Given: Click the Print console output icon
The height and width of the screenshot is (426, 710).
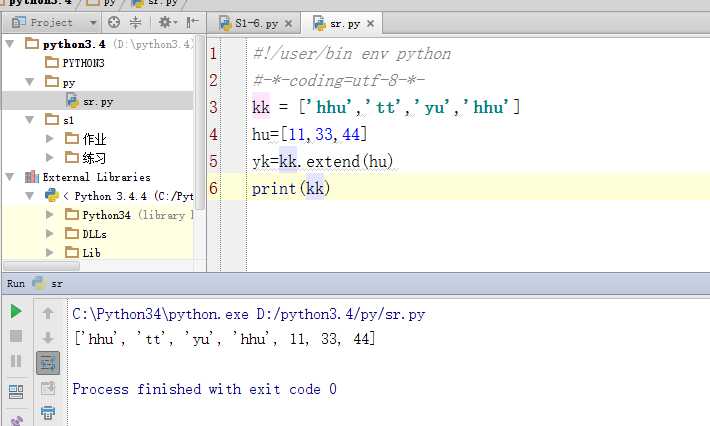Looking at the screenshot, I should pos(48,412).
